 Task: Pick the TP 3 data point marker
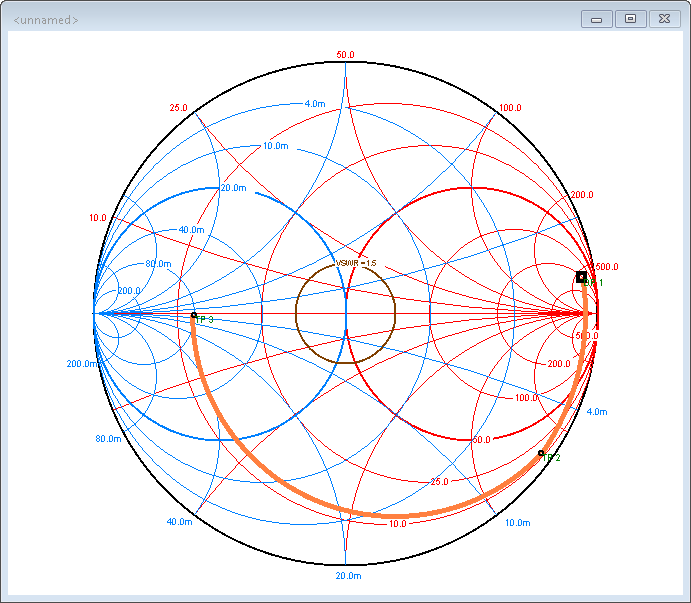[x=194, y=316]
